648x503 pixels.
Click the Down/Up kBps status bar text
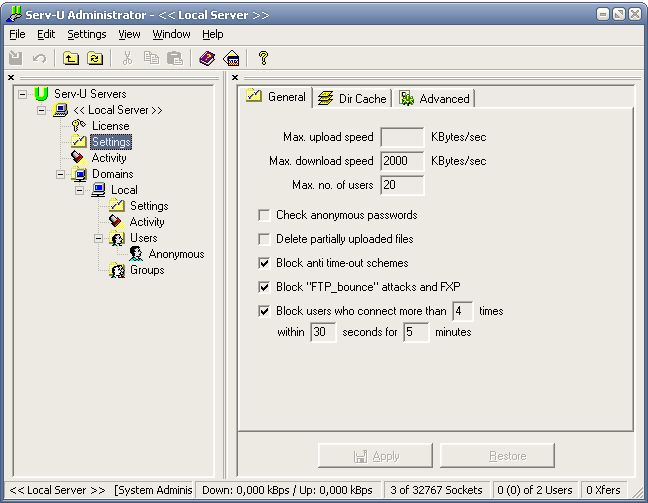[287, 490]
